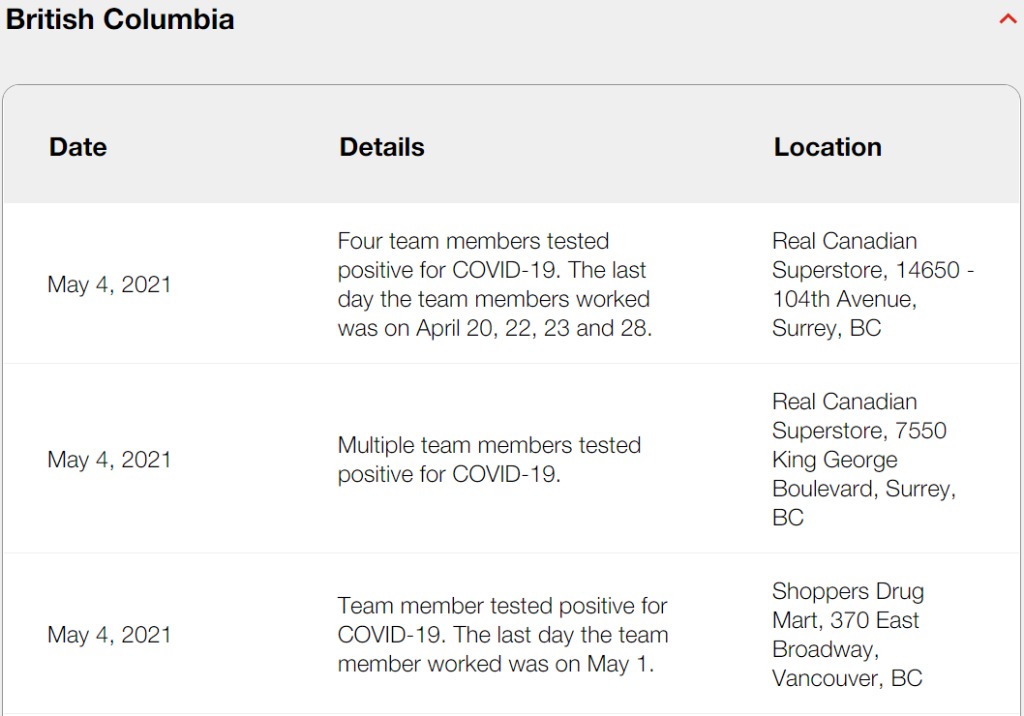Click the date in the Shoppers Drug Mart row
The width and height of the screenshot is (1024, 716).
[x=109, y=634]
